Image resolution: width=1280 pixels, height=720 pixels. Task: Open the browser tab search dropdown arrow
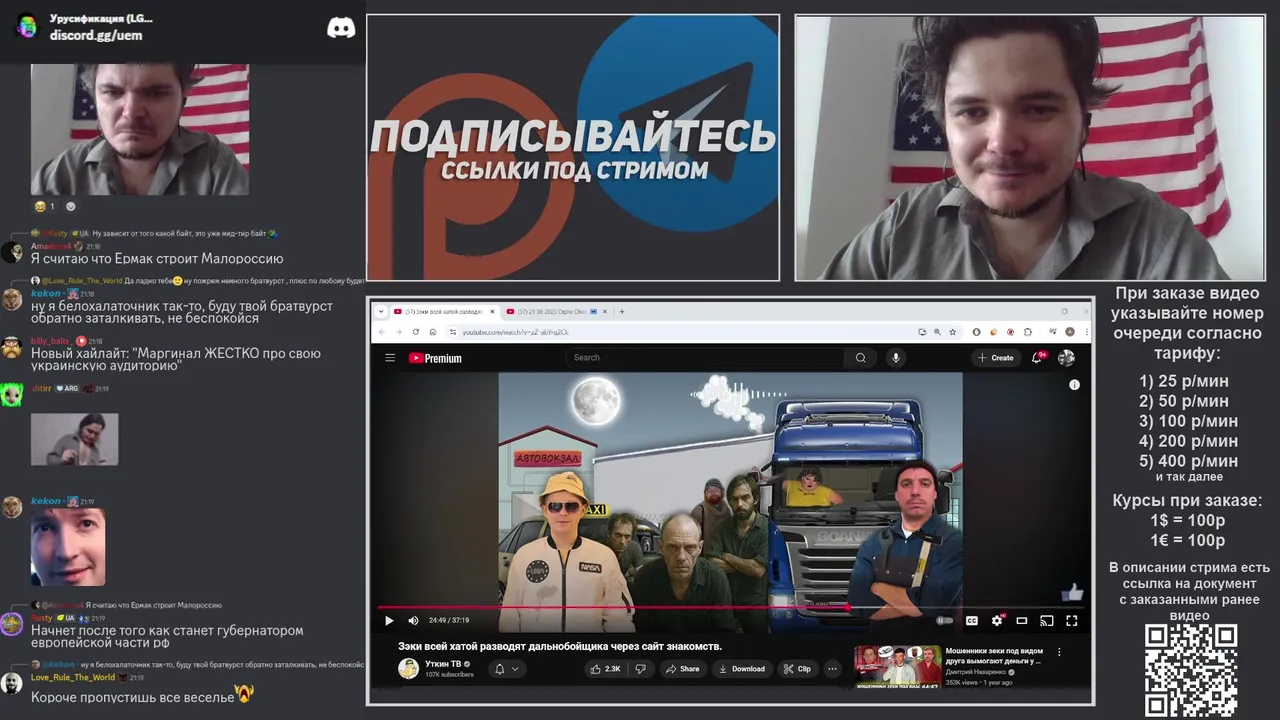coord(380,311)
